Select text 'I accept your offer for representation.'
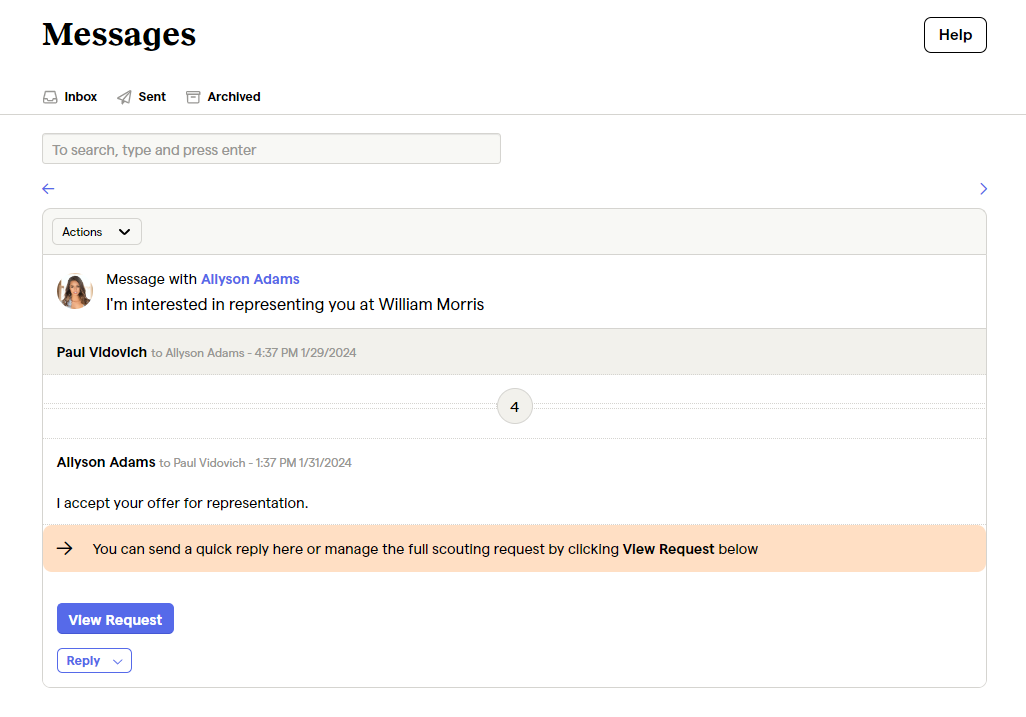 click(183, 503)
